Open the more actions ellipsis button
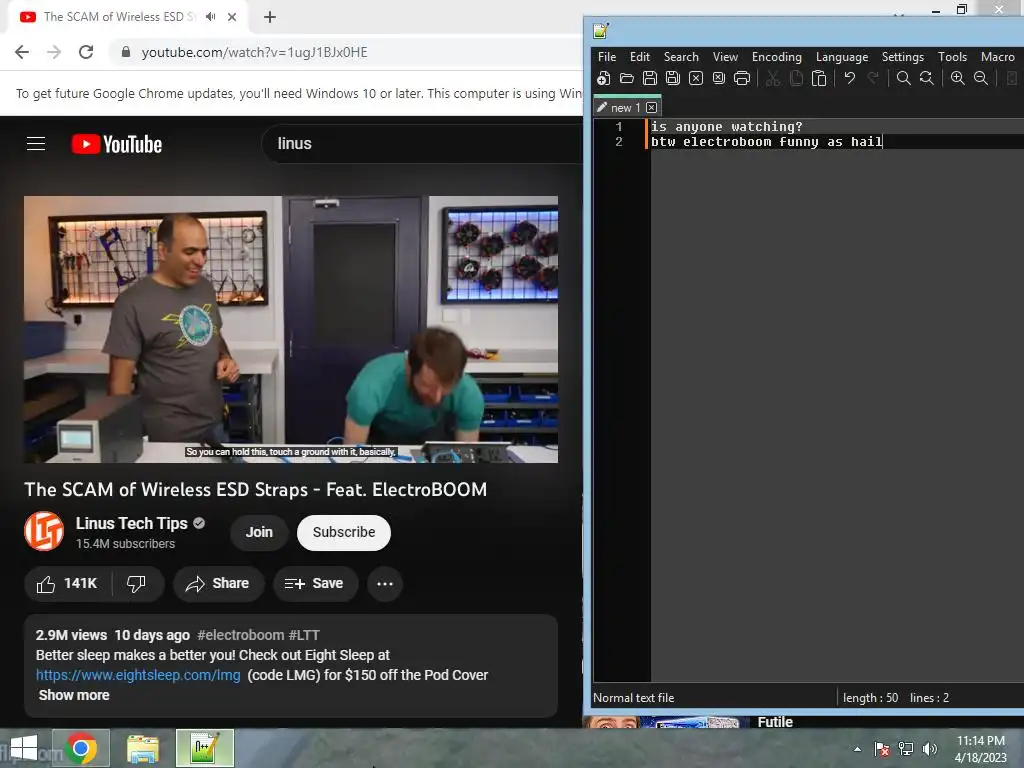 pyautogui.click(x=385, y=583)
